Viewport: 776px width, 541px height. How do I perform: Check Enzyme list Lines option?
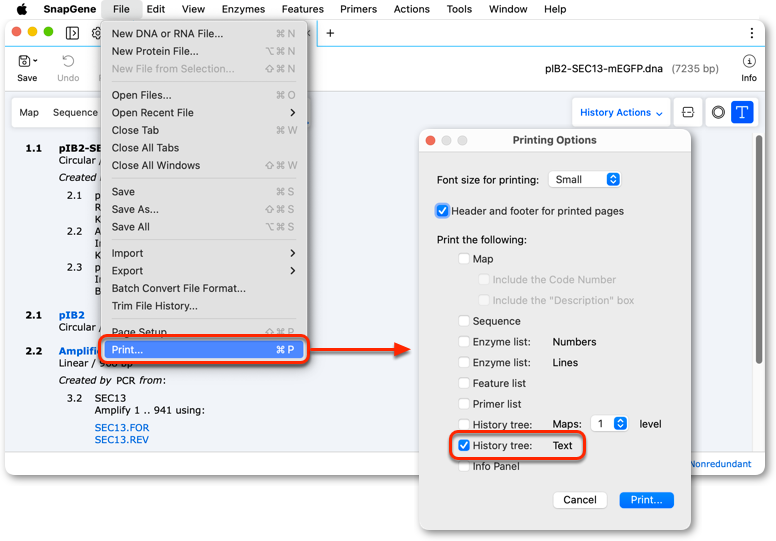(464, 362)
